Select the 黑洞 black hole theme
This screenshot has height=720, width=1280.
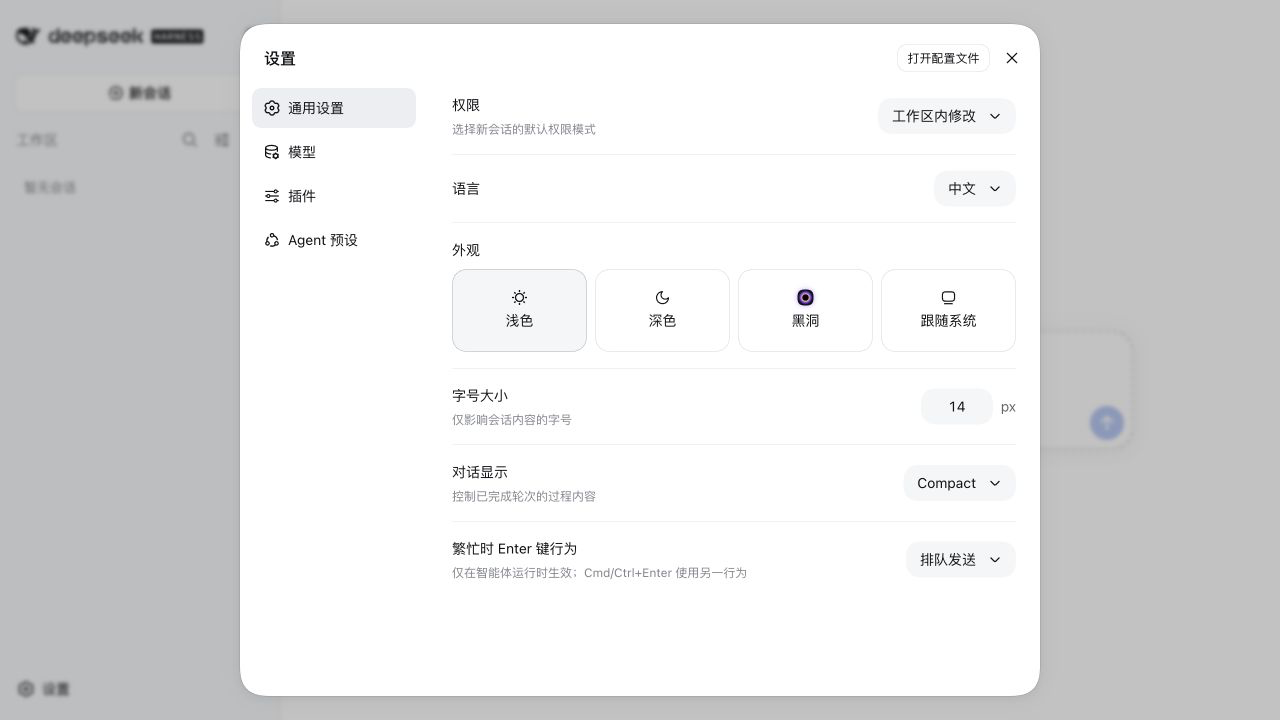(805, 310)
